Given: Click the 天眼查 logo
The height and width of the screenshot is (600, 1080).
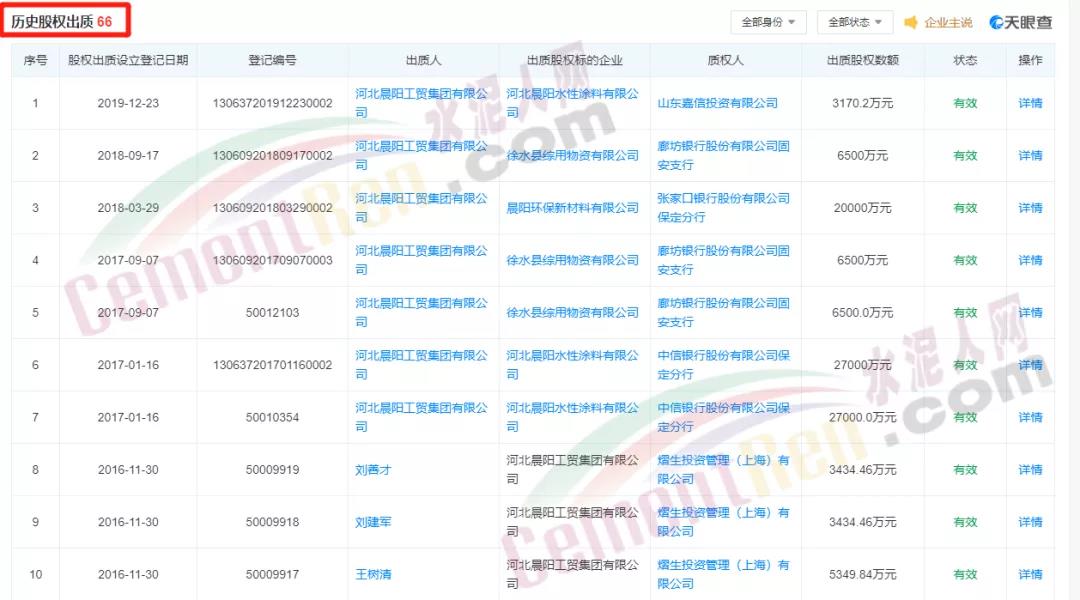Looking at the screenshot, I should coord(1021,22).
